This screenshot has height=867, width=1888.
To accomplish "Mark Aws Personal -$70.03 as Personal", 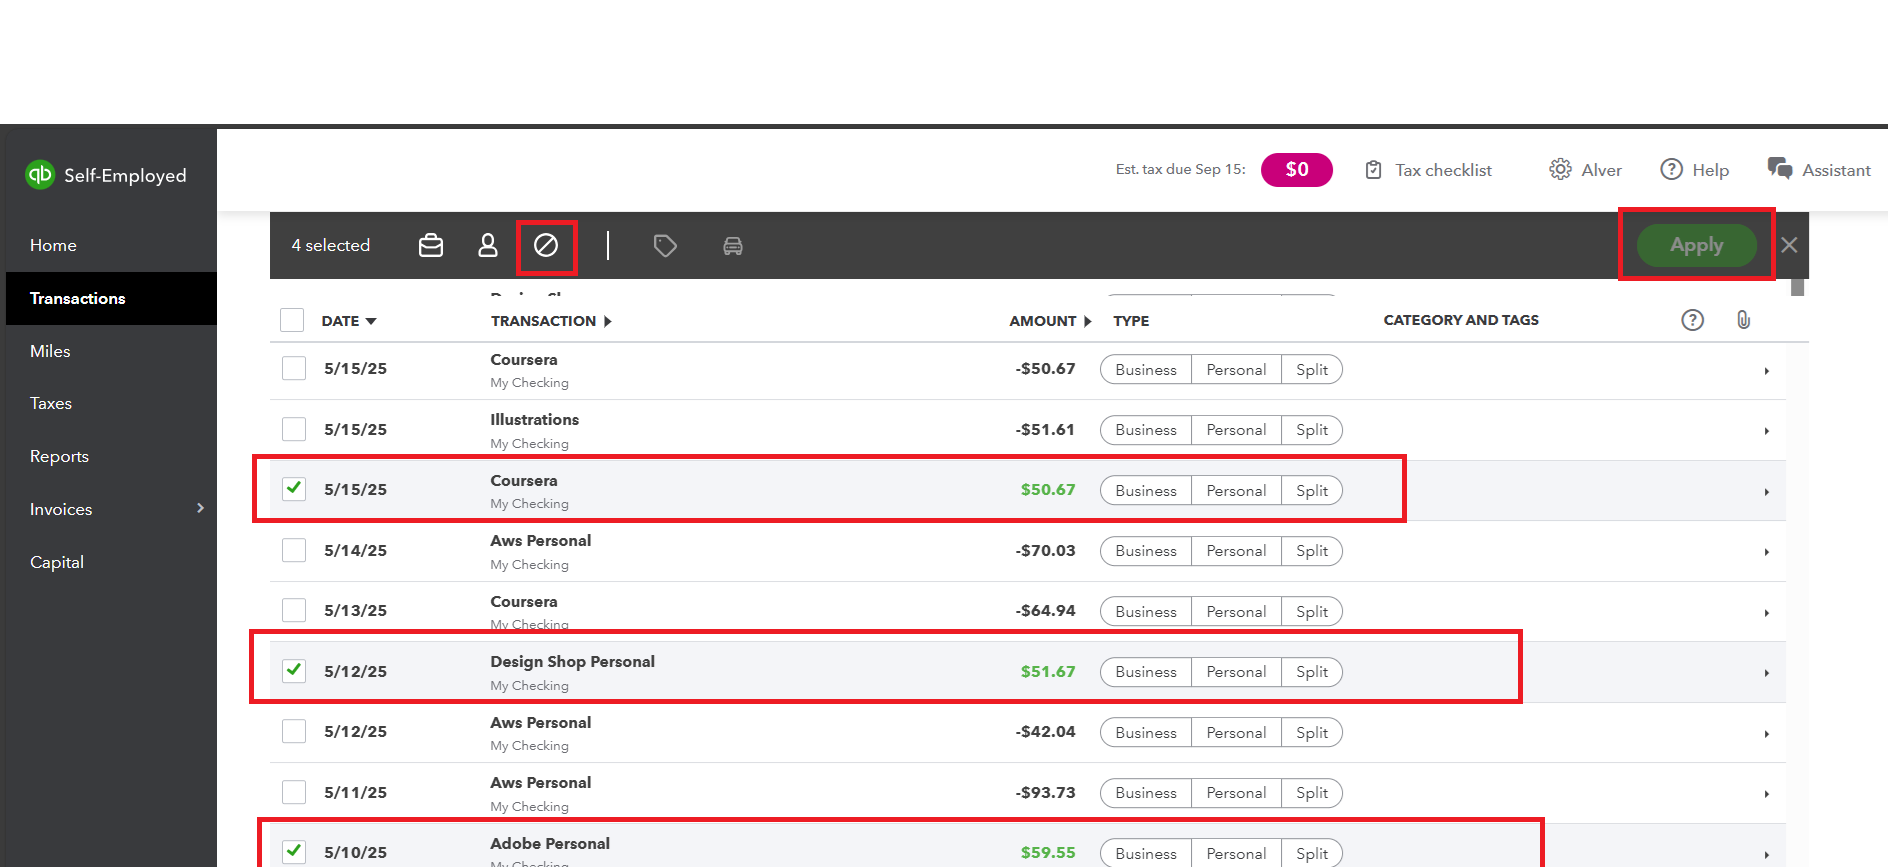I will pyautogui.click(x=1236, y=551).
